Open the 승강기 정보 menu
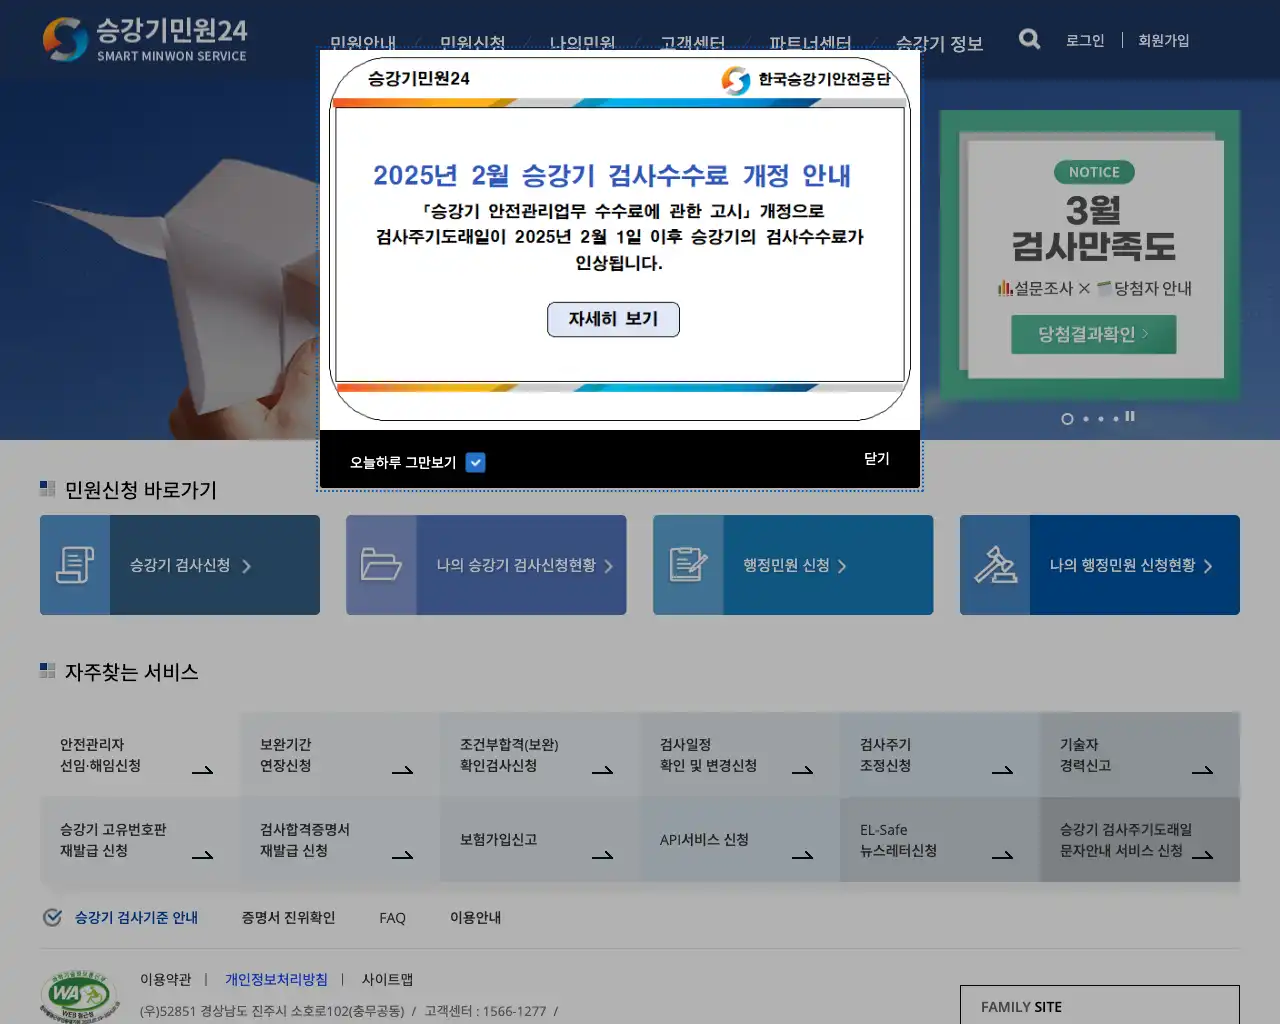Image resolution: width=1280 pixels, height=1024 pixels. (x=939, y=43)
